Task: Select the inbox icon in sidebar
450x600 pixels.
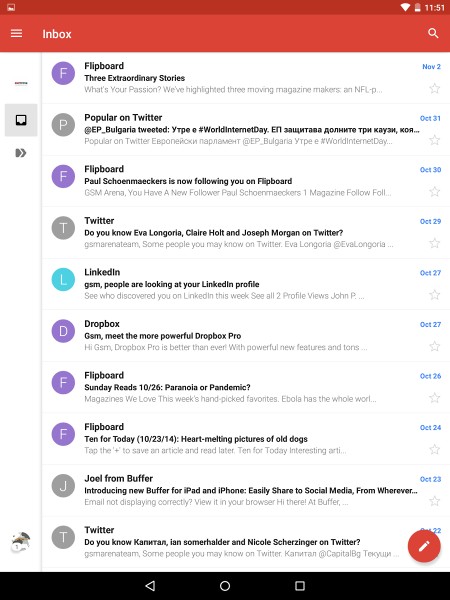Action: 21,120
